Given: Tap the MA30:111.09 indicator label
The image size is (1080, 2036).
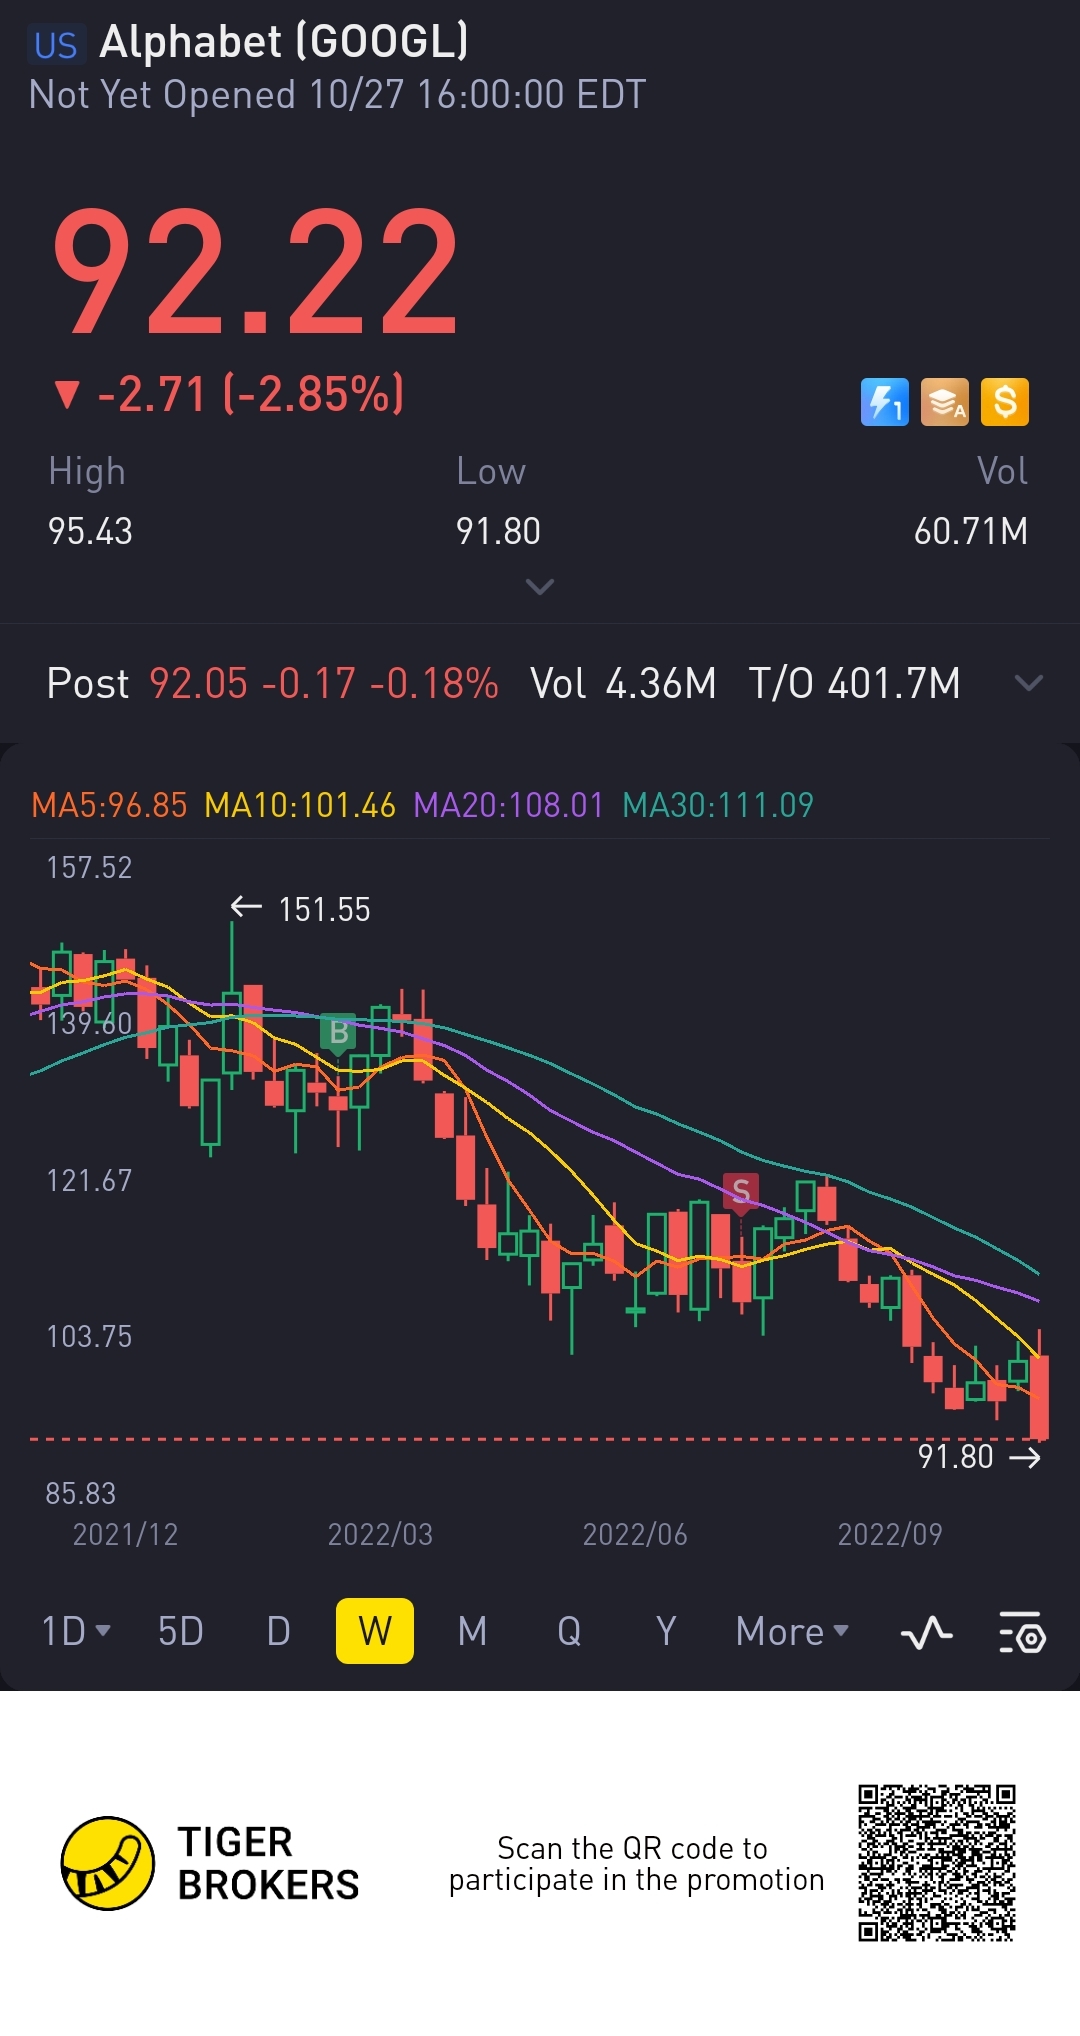Looking at the screenshot, I should (x=718, y=805).
